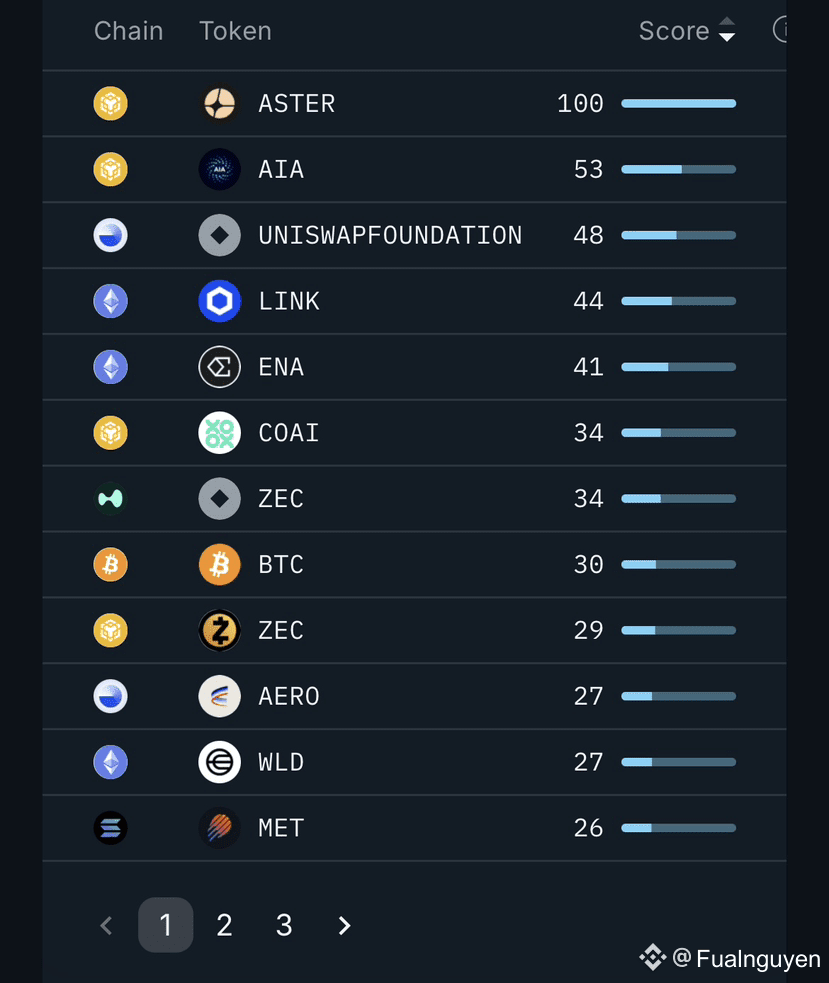829x983 pixels.
Task: Click the Token column header
Action: coord(235,31)
